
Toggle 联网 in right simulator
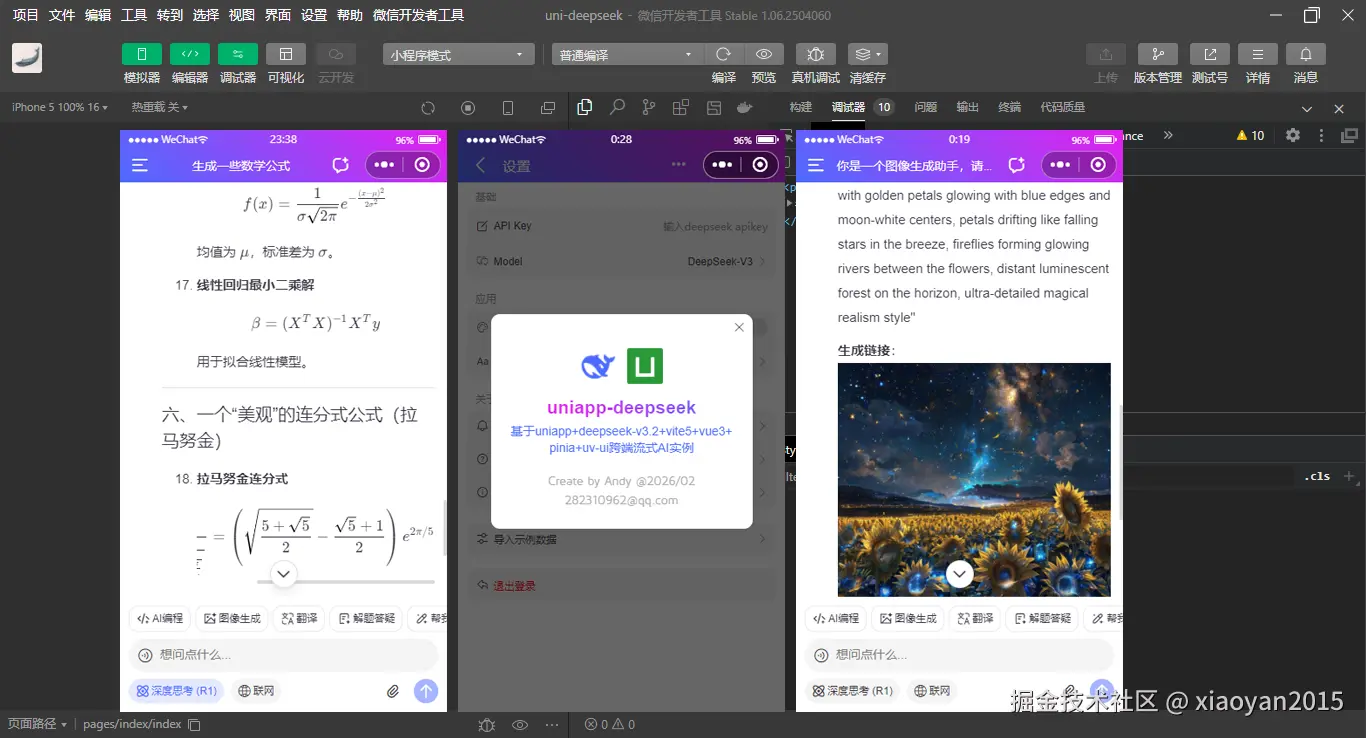[x=932, y=691]
